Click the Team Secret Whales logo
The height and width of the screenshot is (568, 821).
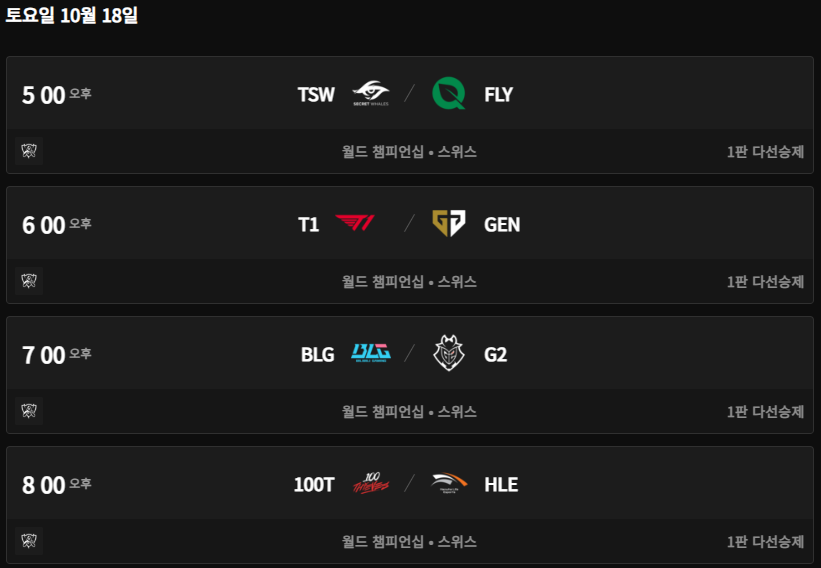(x=370, y=95)
